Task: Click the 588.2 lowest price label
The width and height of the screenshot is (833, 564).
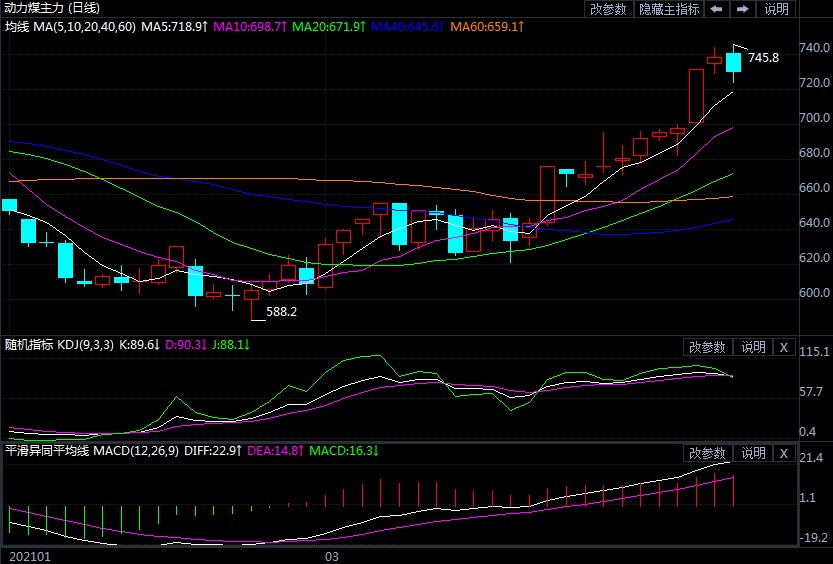Action: point(281,312)
